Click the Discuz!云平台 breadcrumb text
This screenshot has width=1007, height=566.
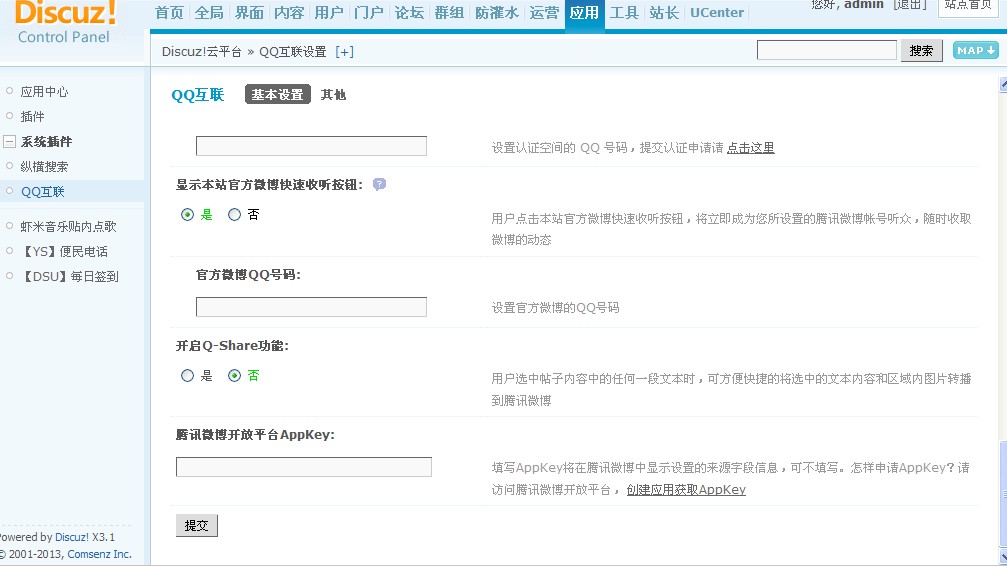click(202, 52)
